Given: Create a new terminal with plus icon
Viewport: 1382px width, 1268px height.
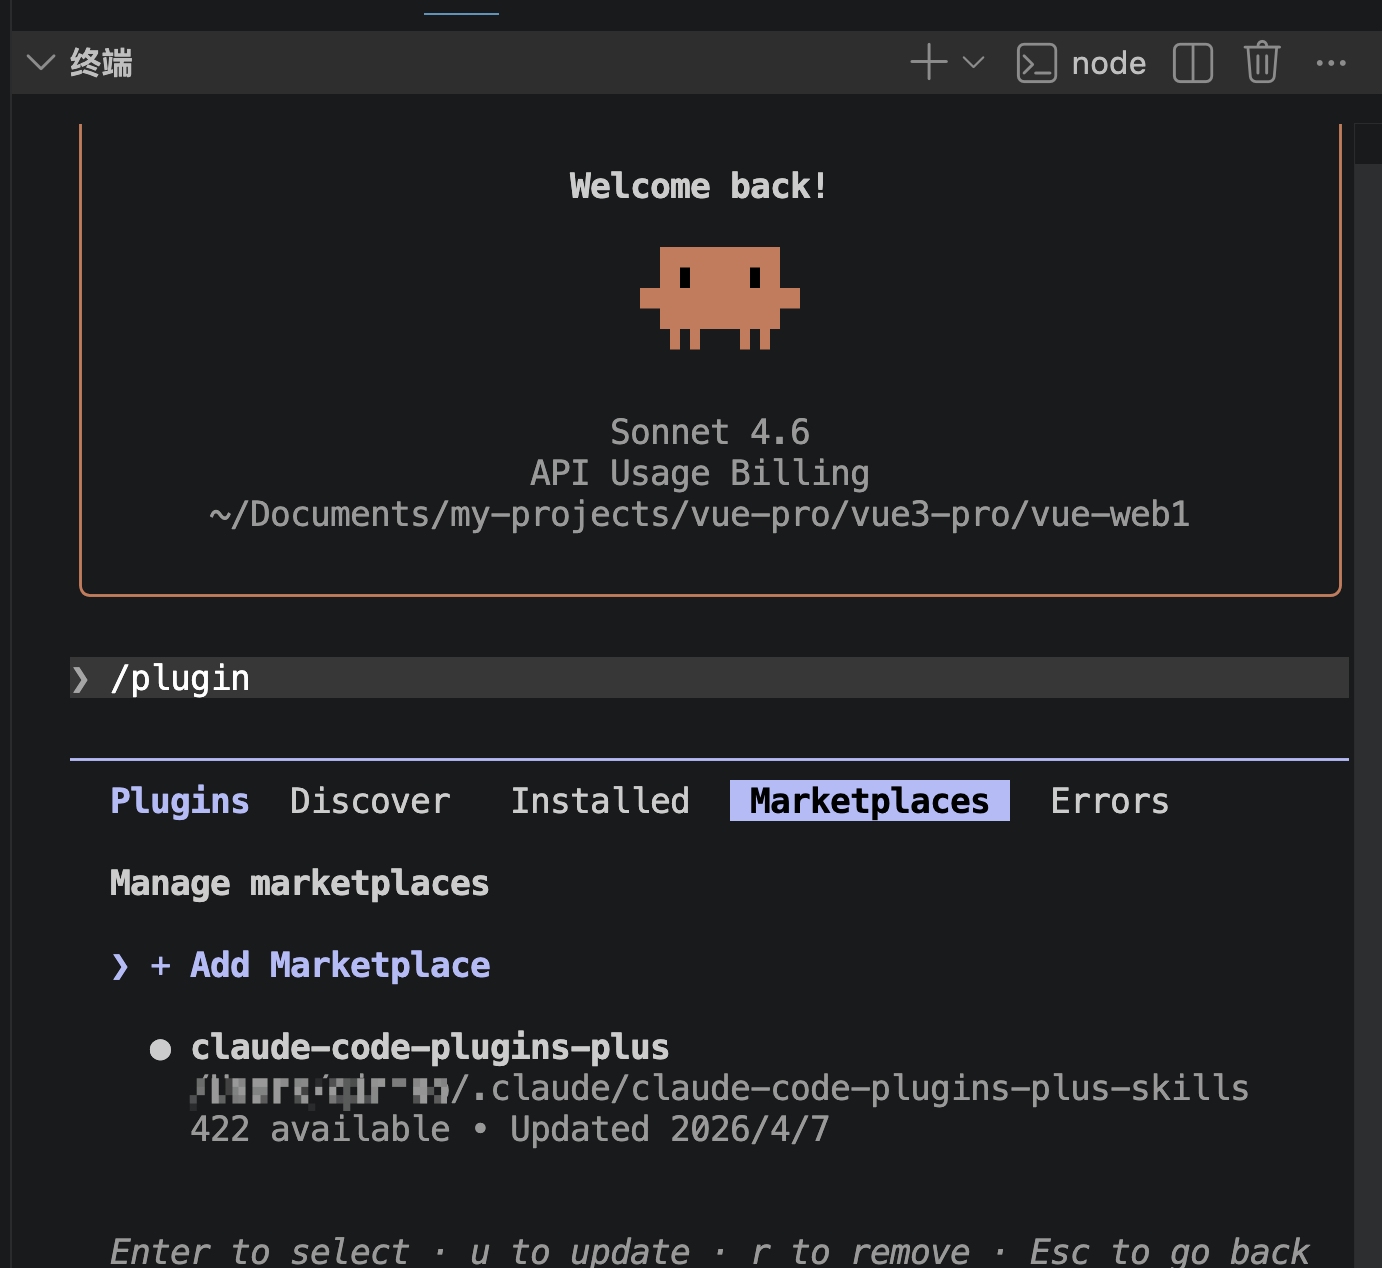Looking at the screenshot, I should click(x=929, y=62).
